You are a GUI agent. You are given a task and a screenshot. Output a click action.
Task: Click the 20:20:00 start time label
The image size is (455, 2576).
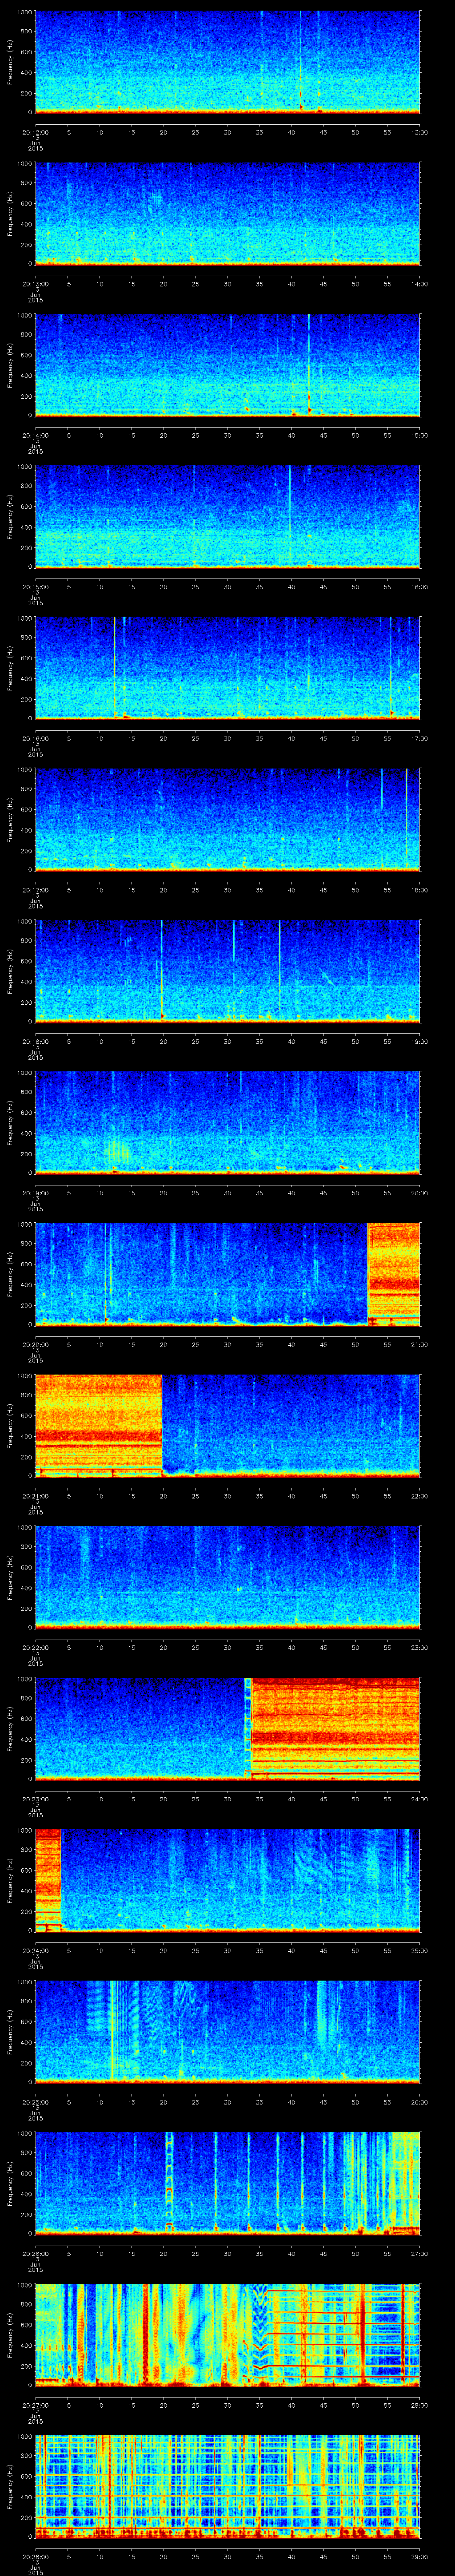pos(35,1344)
